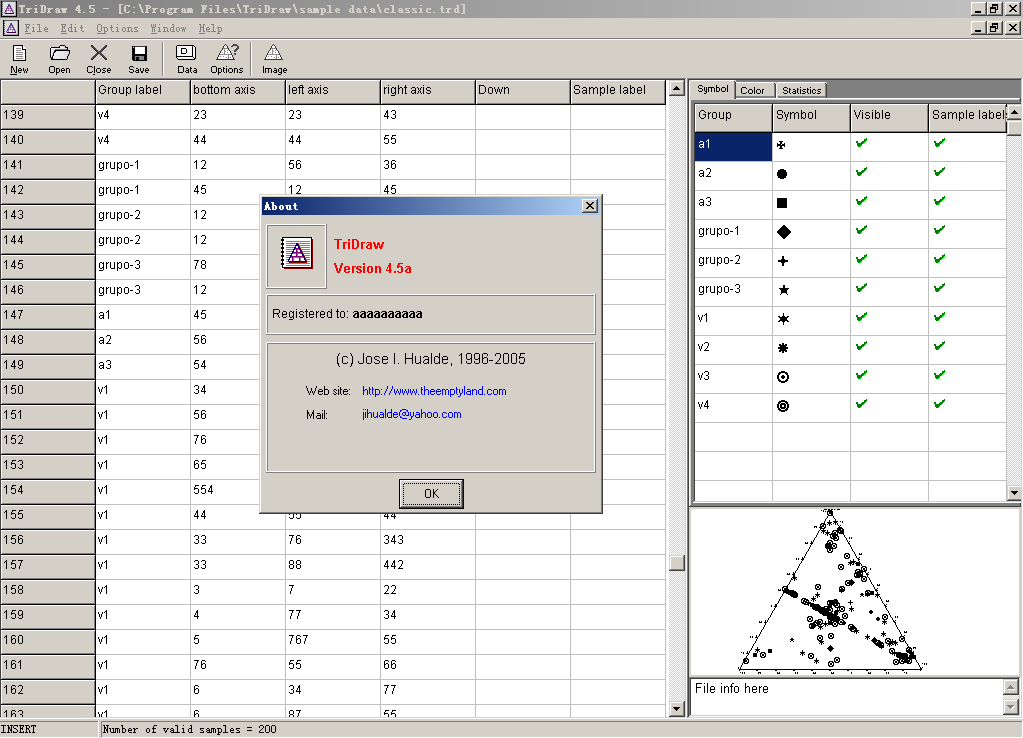The height and width of the screenshot is (738, 1023).
Task: Click data grid scrollbar down arrow
Action: point(677,709)
